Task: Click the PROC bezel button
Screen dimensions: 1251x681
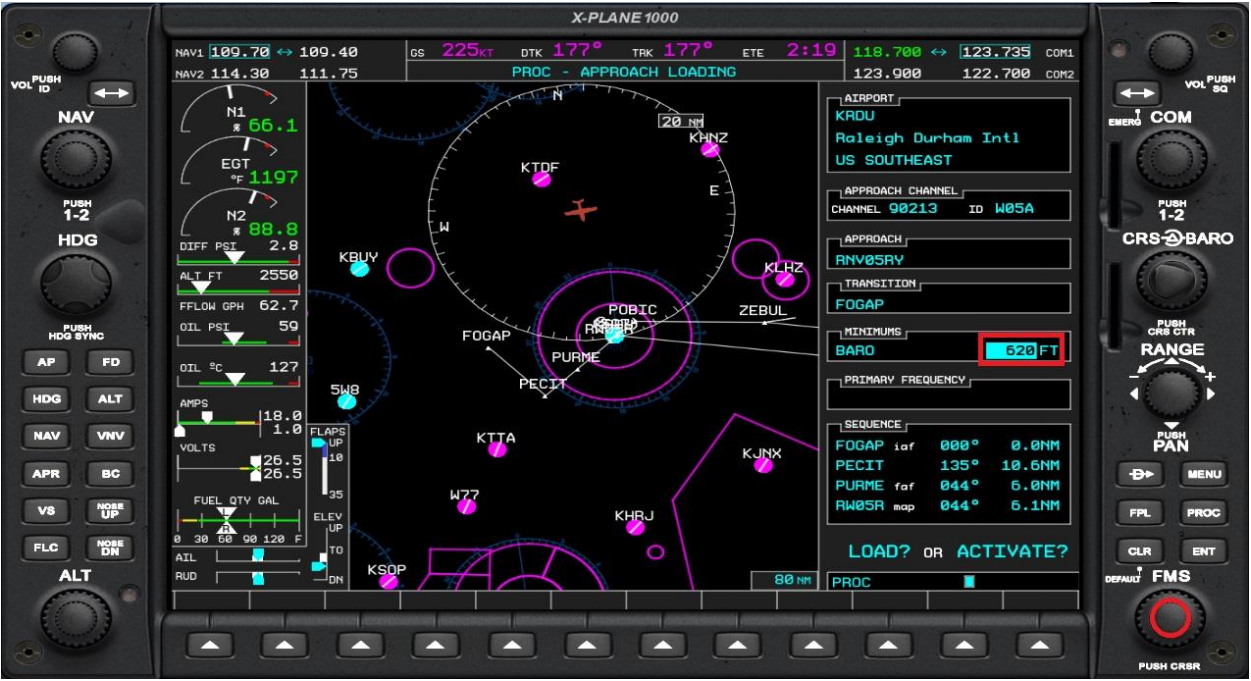Action: point(1203,513)
